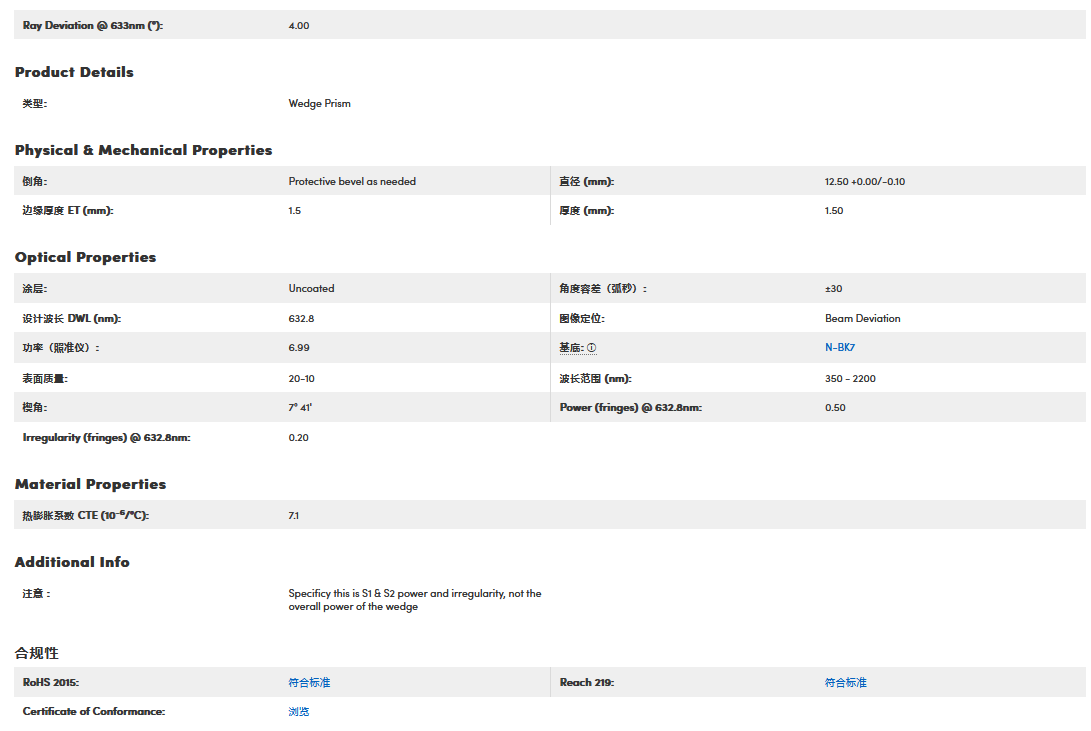Click the Protective bevel as needed text

pos(352,181)
